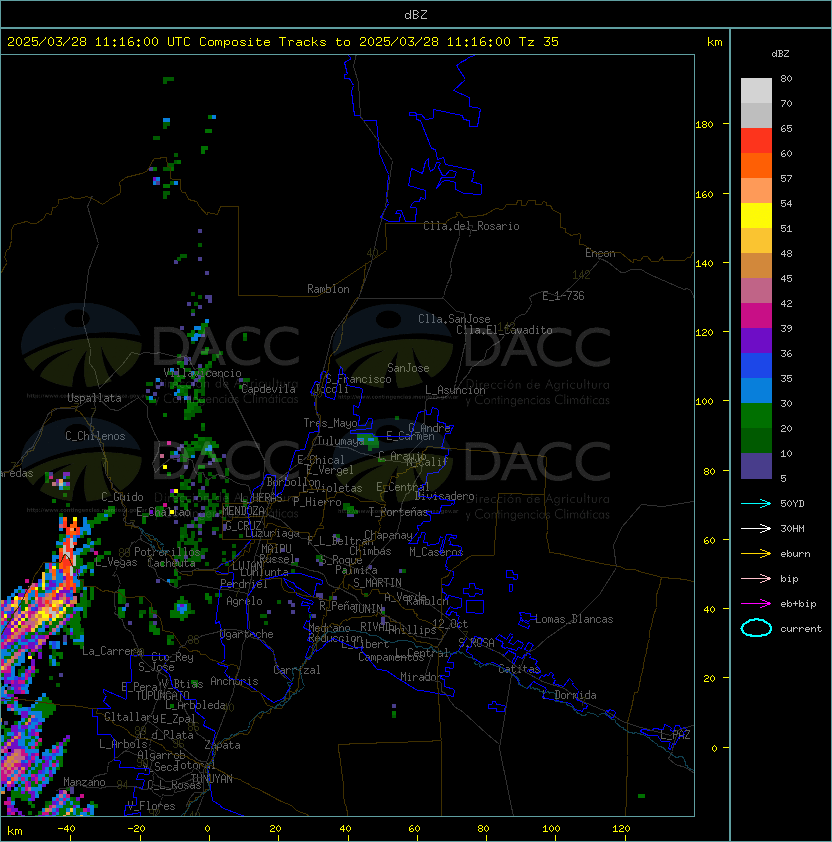The height and width of the screenshot is (842, 832).
Task: Click the 'Ugarteche' label on map
Action: [x=247, y=634]
